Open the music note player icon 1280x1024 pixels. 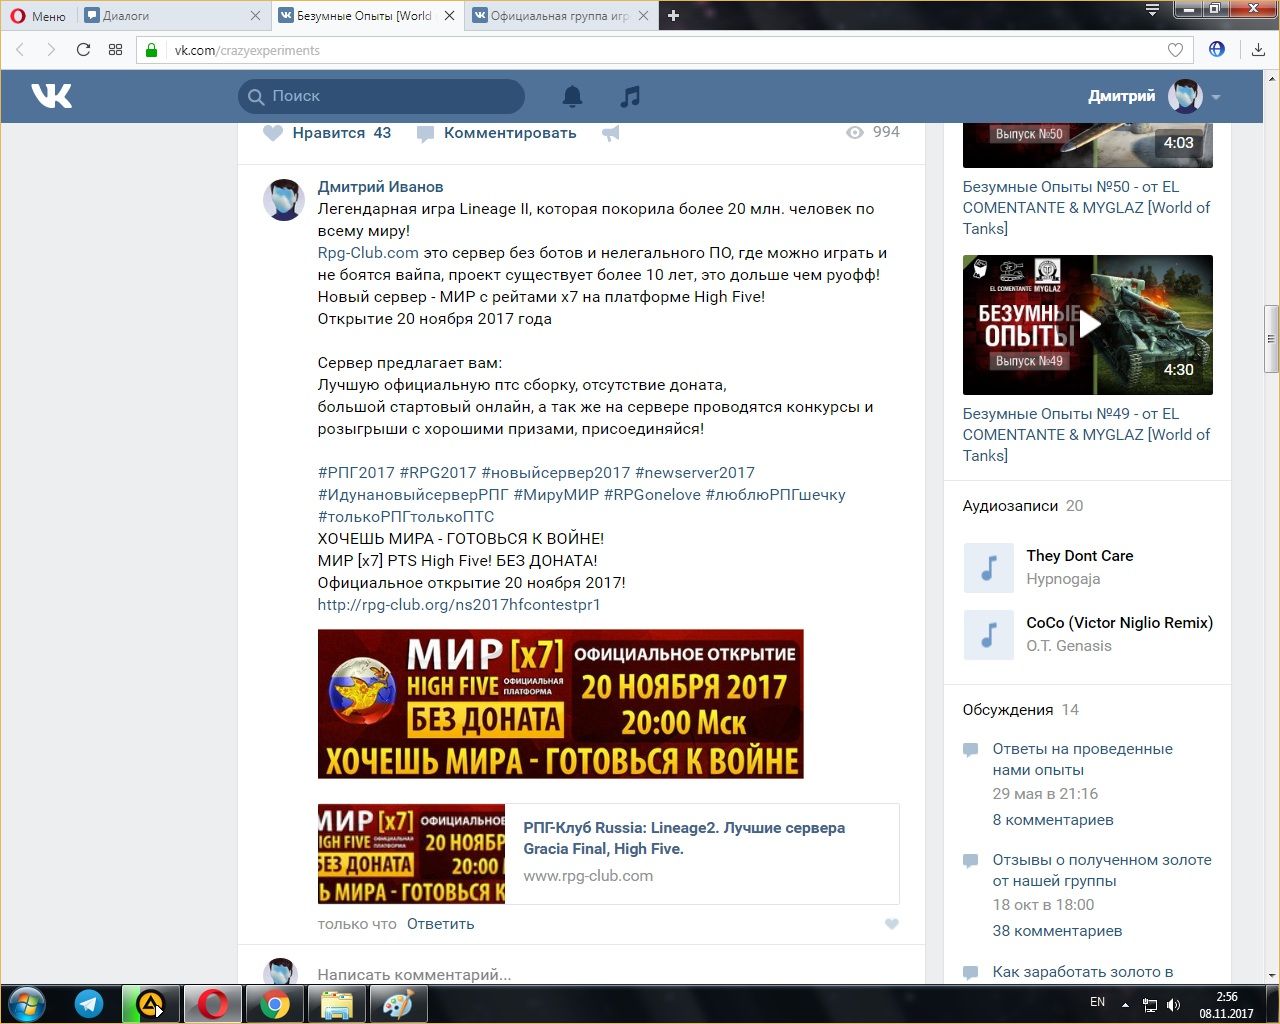(630, 96)
